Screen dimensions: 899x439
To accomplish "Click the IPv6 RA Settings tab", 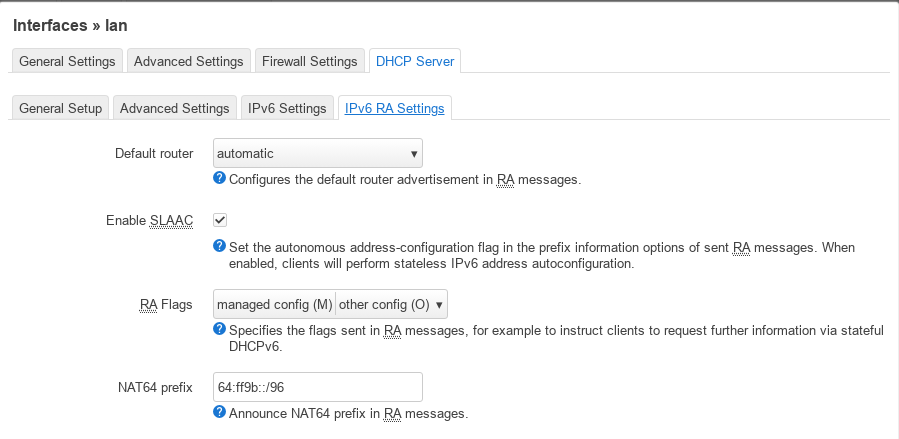I will coord(394,108).
